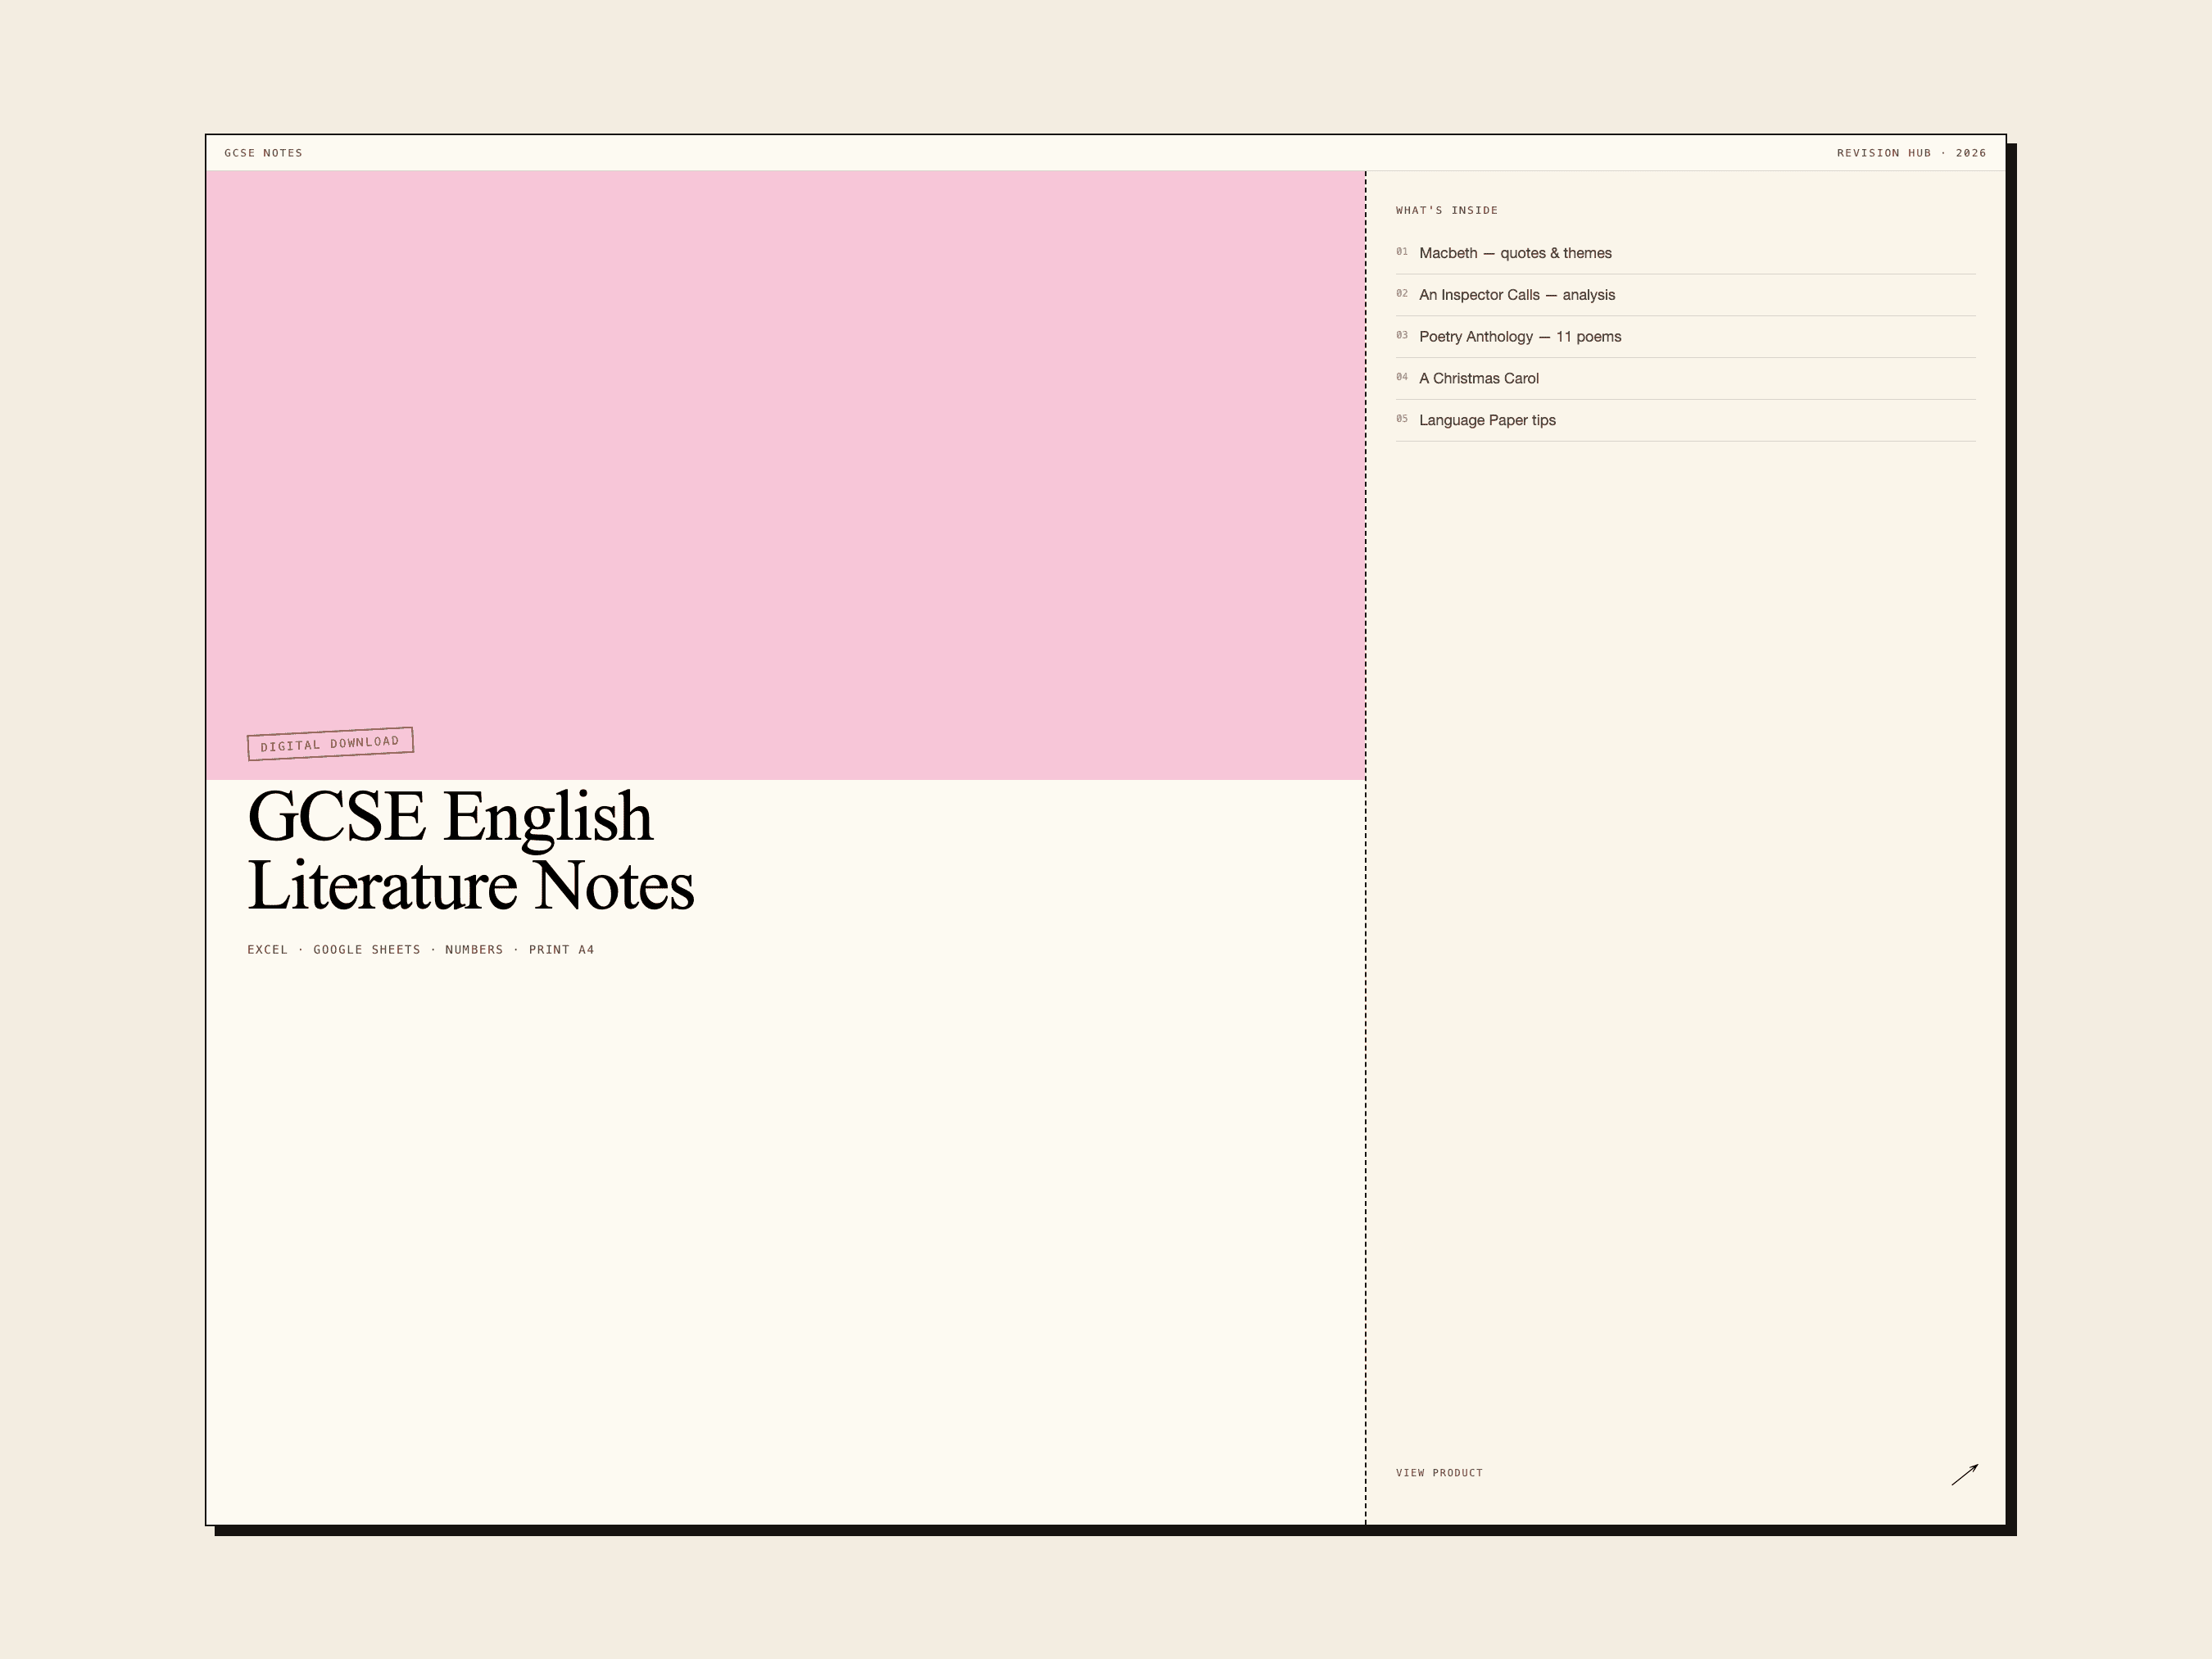Select the An Inspector Calls — analysis row
2212x1659 pixels.
pyautogui.click(x=1685, y=295)
